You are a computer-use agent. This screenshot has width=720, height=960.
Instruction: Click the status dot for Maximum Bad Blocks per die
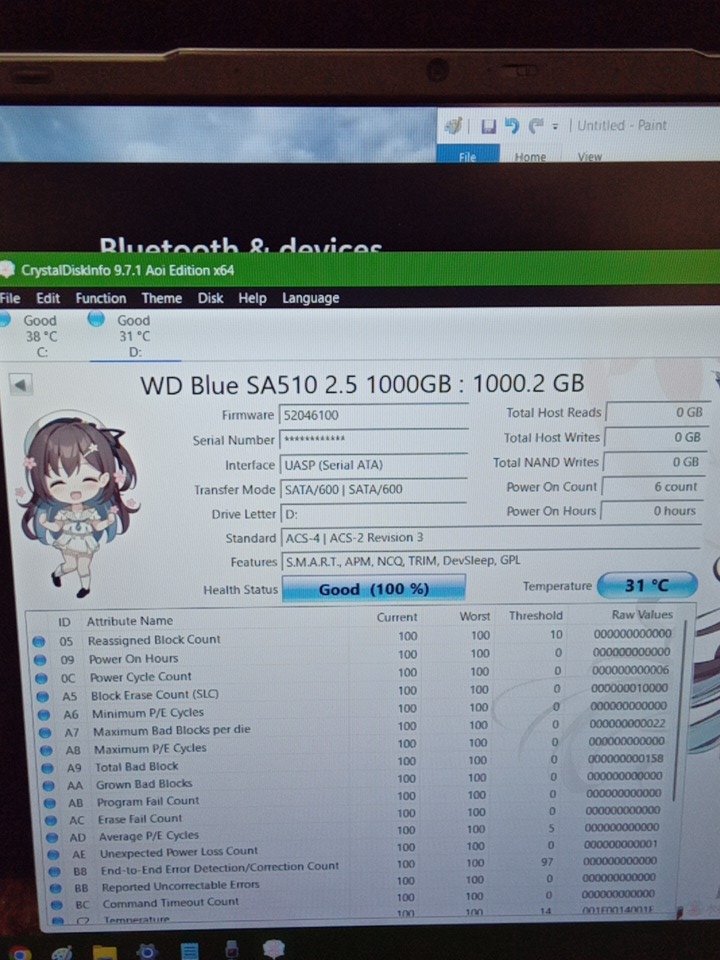click(x=45, y=732)
